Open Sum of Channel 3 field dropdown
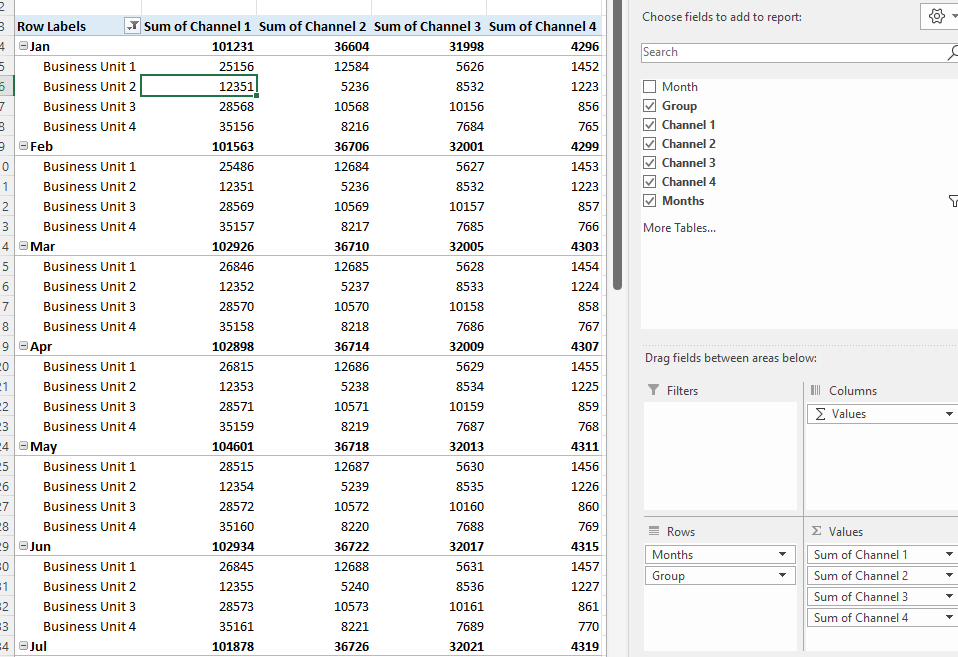 949,596
